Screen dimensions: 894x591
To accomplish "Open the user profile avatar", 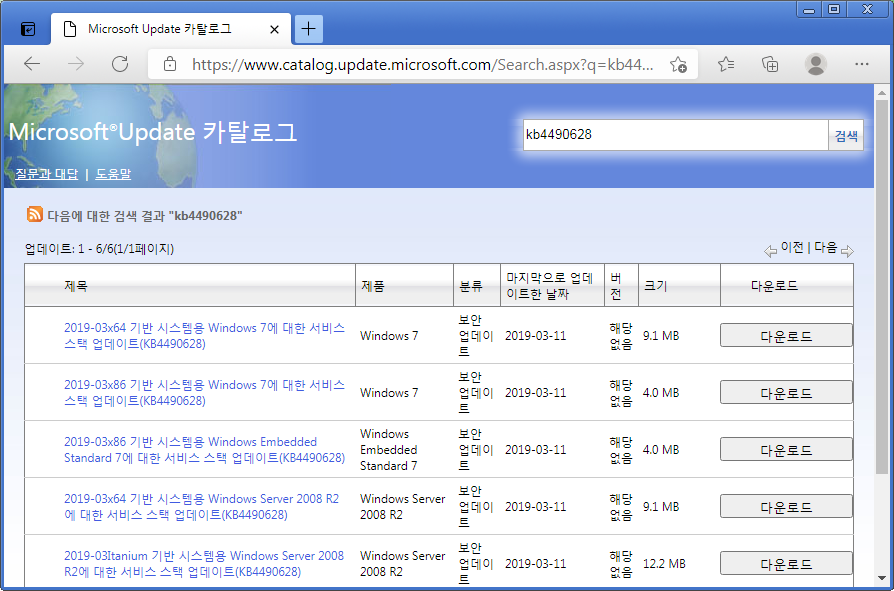I will coord(815,64).
